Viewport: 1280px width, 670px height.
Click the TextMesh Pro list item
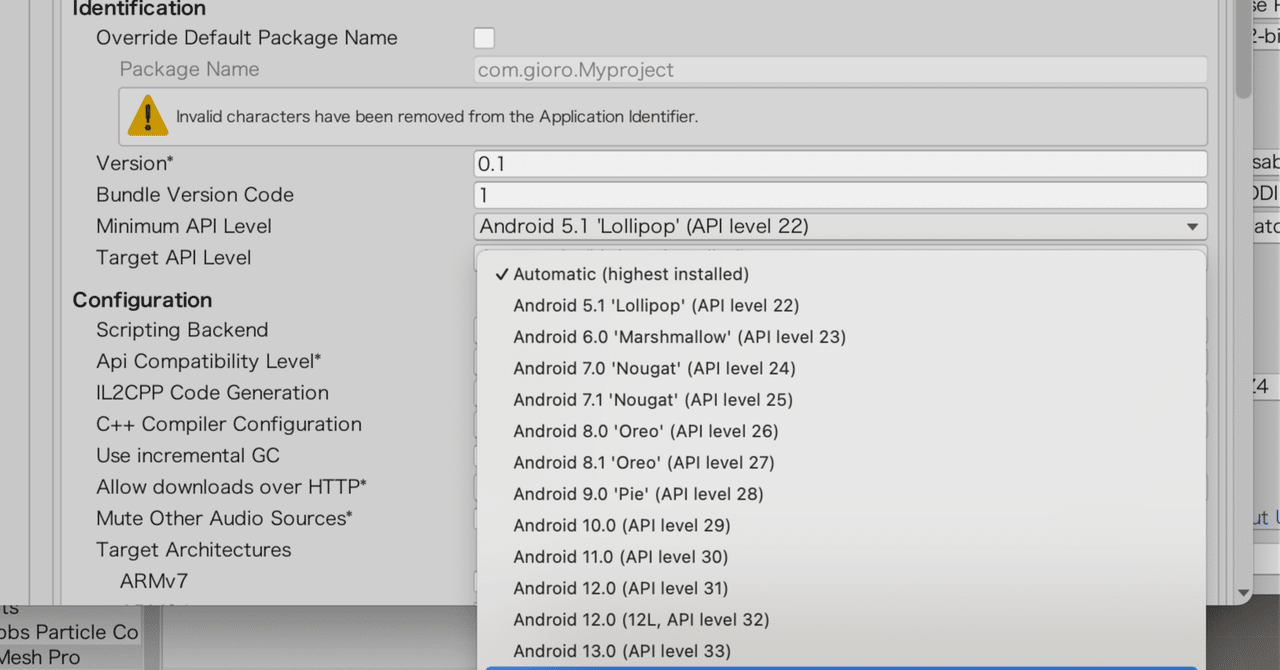tap(40, 657)
